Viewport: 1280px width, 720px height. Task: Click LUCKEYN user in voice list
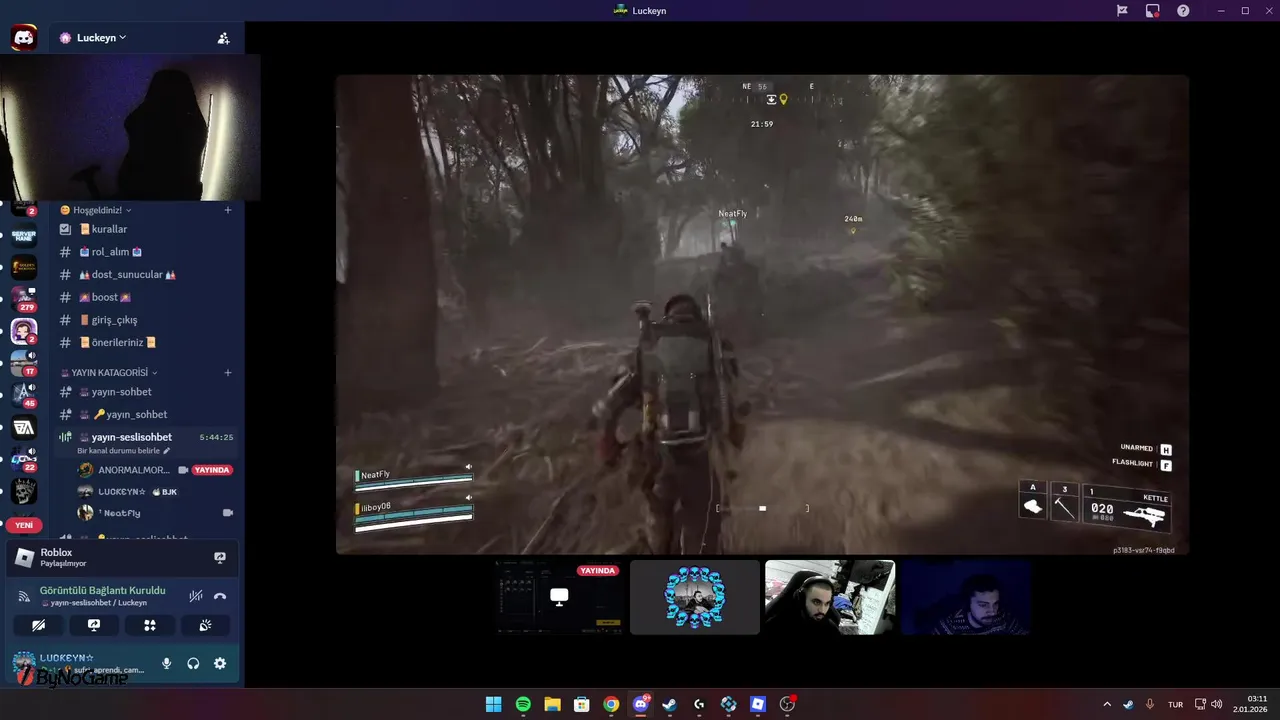[155, 492]
